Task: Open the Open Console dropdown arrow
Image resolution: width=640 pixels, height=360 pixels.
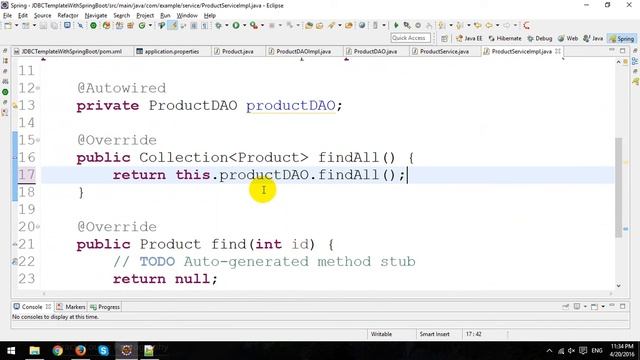Action: click(603, 307)
